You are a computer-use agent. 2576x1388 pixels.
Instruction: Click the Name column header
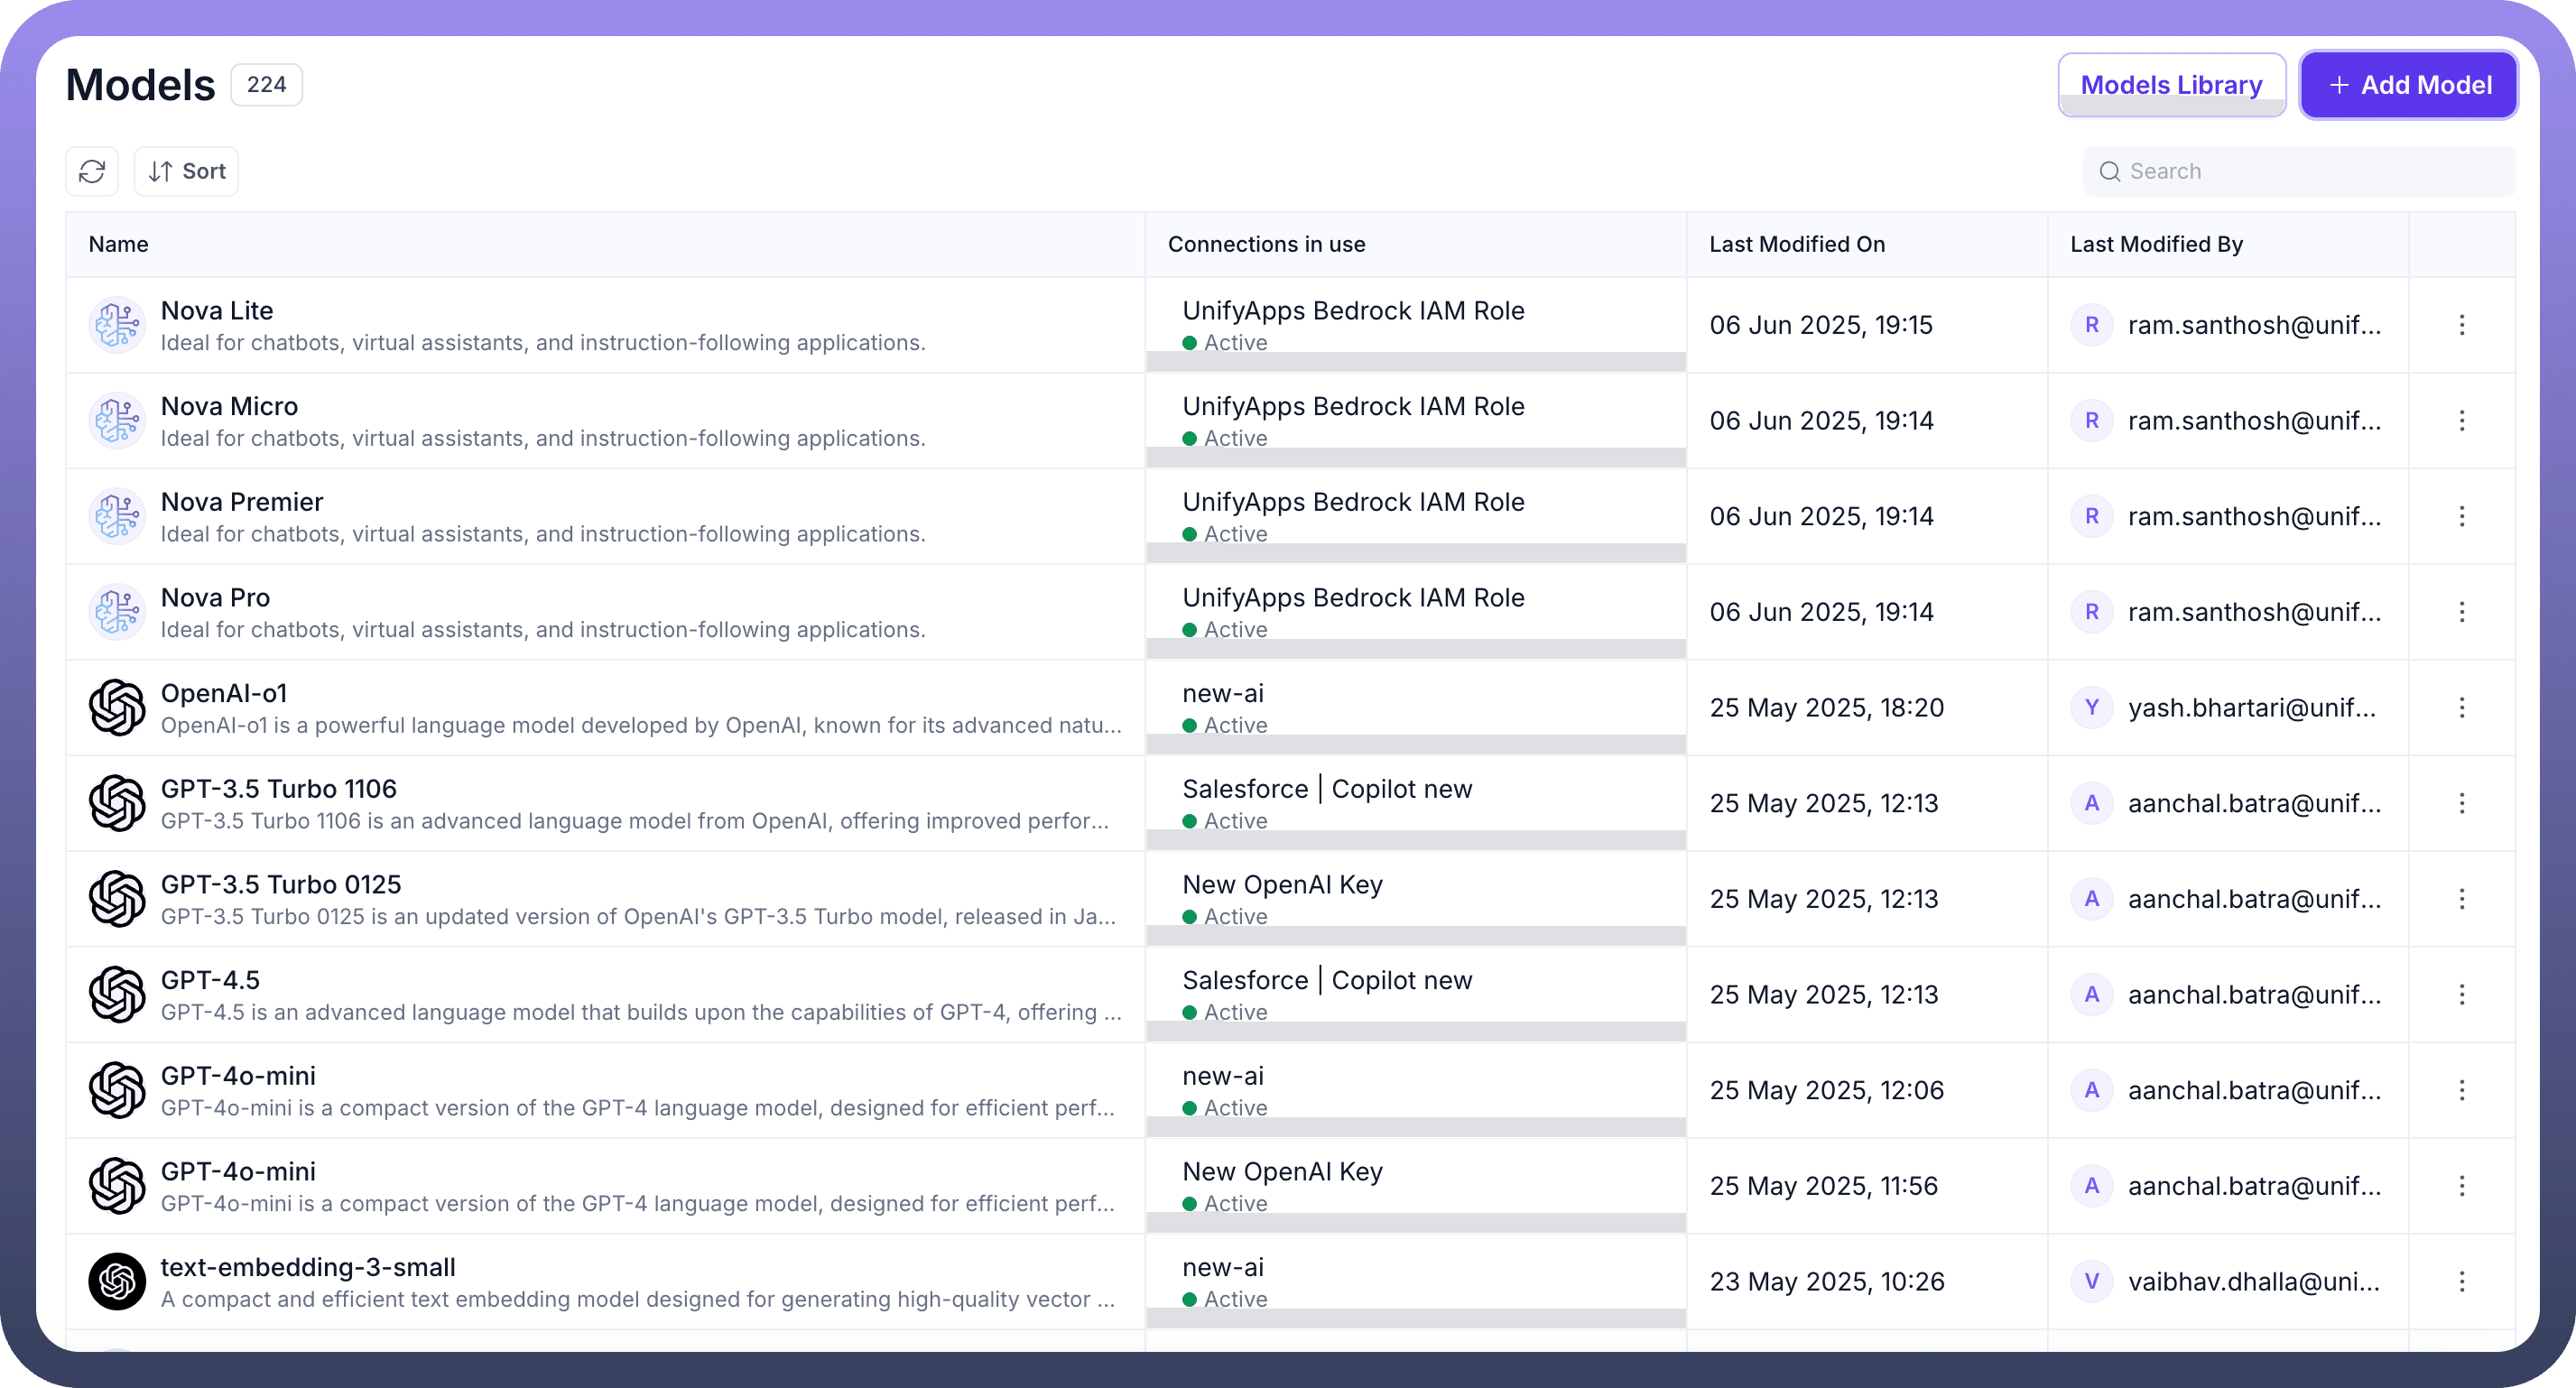118,244
